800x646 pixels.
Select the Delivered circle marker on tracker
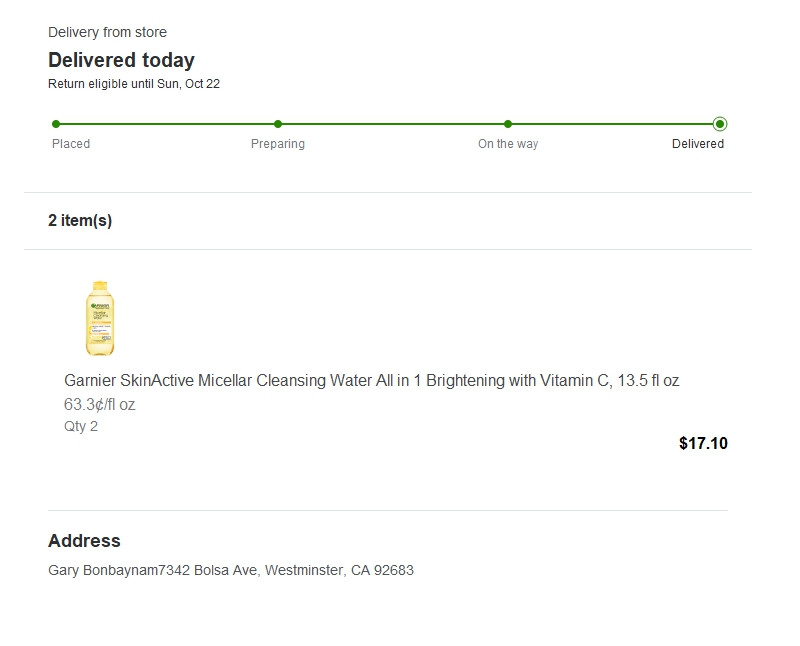(720, 124)
